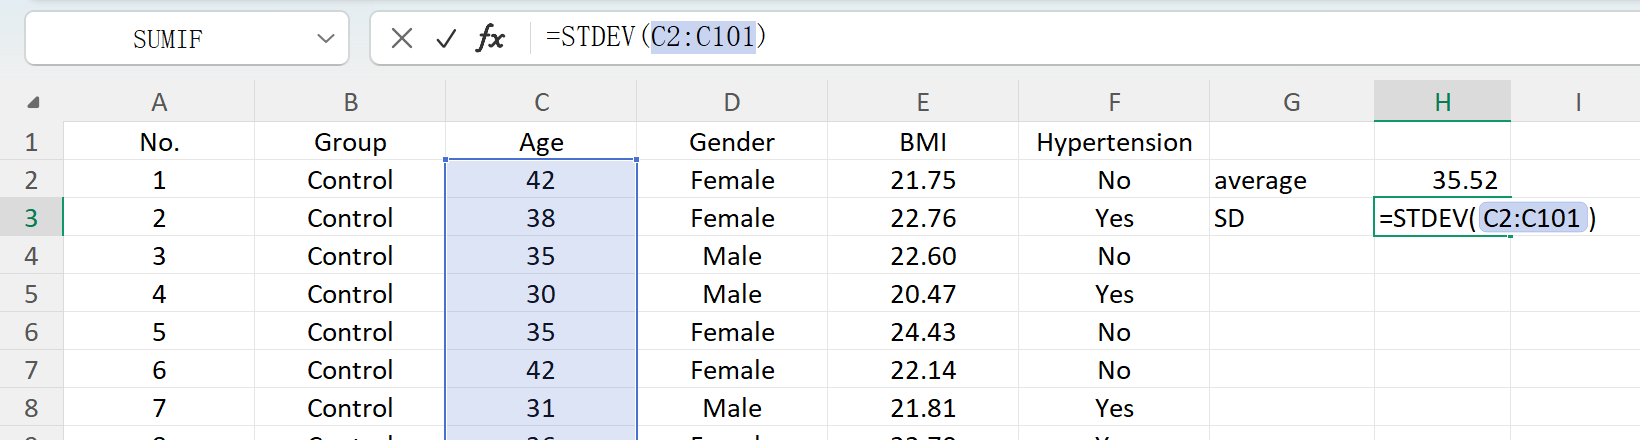Select column I header

(x=1577, y=102)
